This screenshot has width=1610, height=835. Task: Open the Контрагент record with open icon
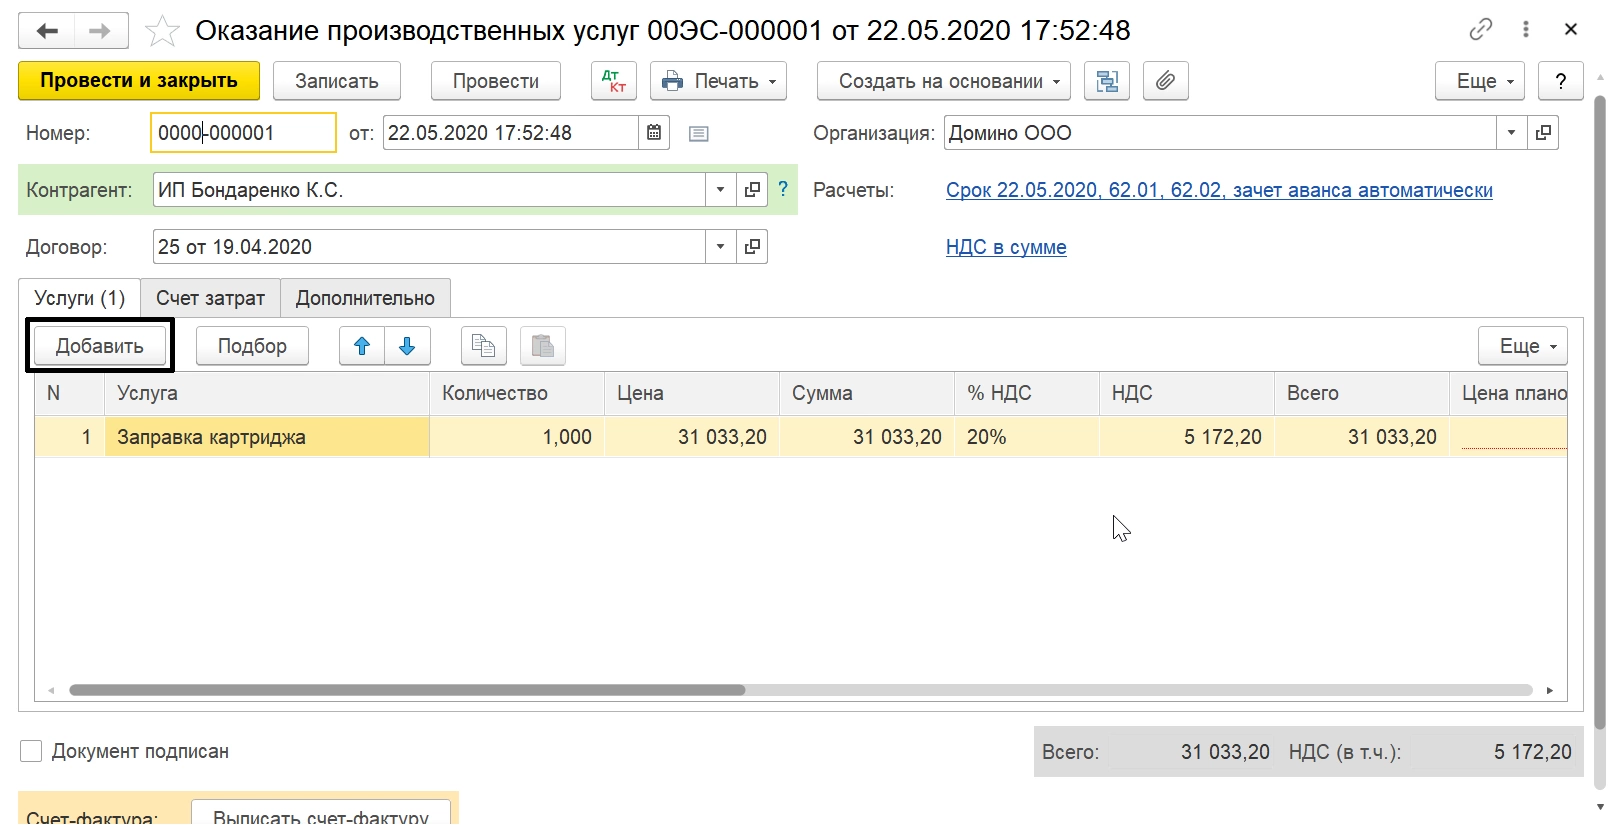point(752,190)
